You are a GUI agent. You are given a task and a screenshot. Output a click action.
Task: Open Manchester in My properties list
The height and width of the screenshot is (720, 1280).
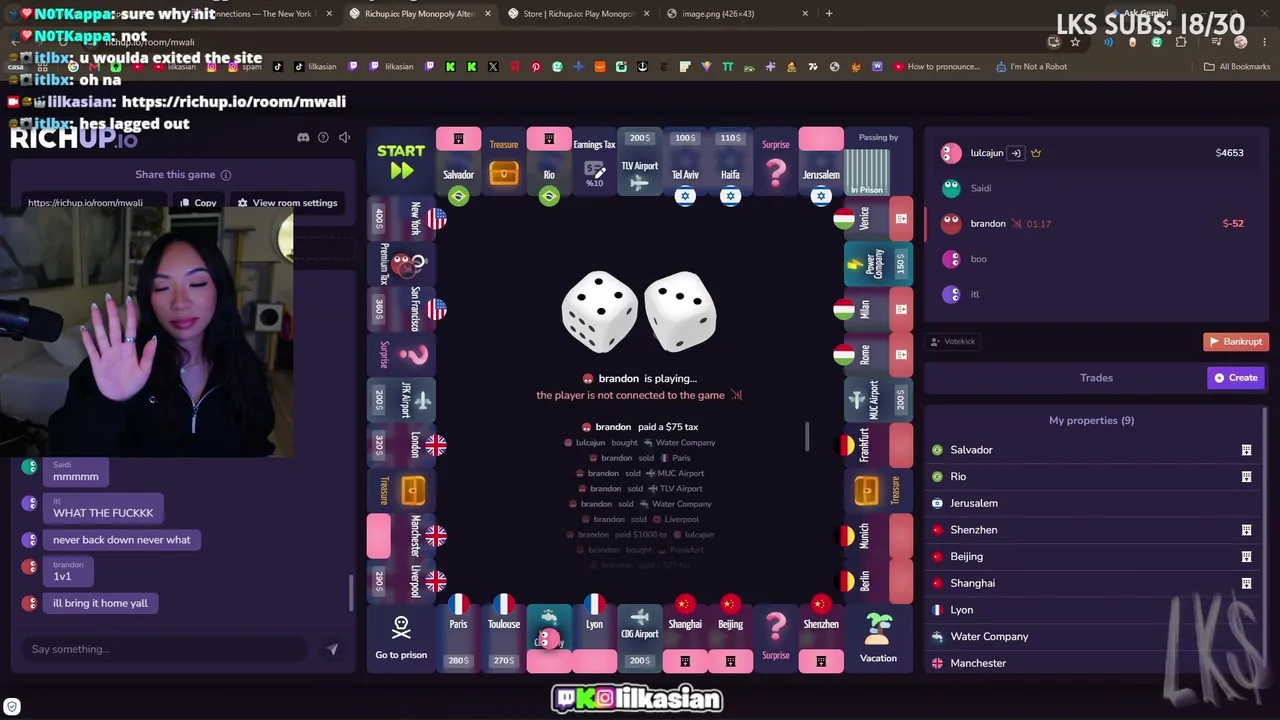tap(1092, 663)
